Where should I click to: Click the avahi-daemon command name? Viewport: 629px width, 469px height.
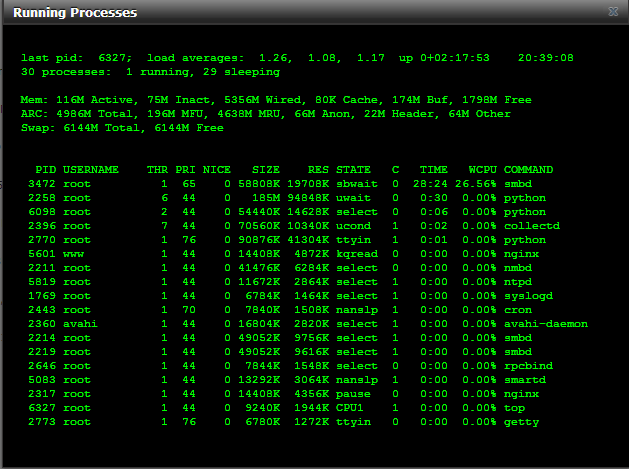coord(546,324)
